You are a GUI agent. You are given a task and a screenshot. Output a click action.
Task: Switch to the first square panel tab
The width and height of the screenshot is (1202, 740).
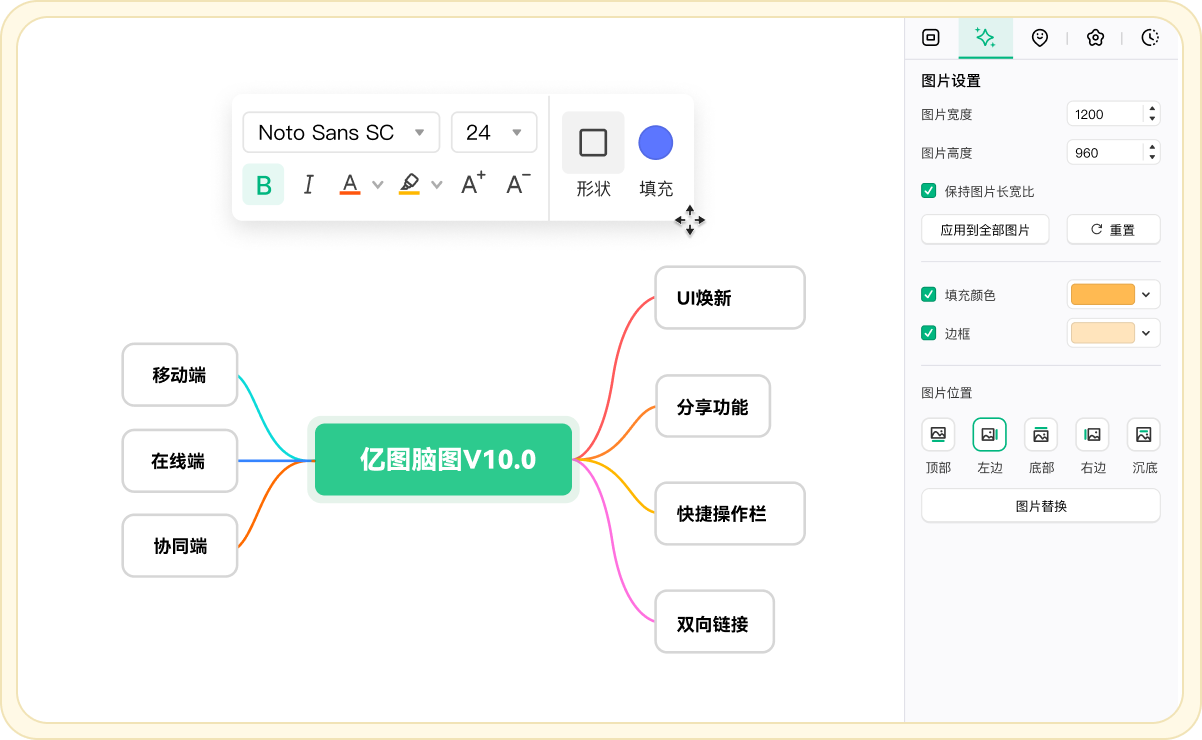click(931, 38)
